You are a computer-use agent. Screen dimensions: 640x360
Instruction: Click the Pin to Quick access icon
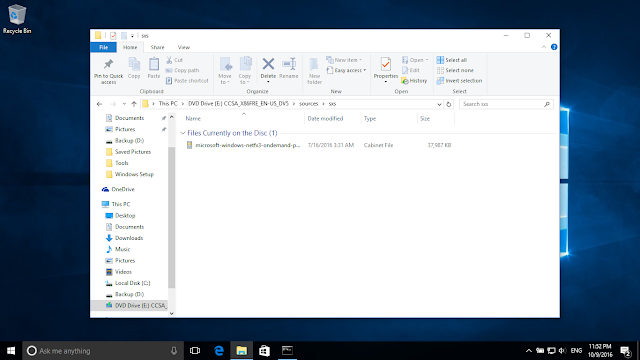[108, 64]
